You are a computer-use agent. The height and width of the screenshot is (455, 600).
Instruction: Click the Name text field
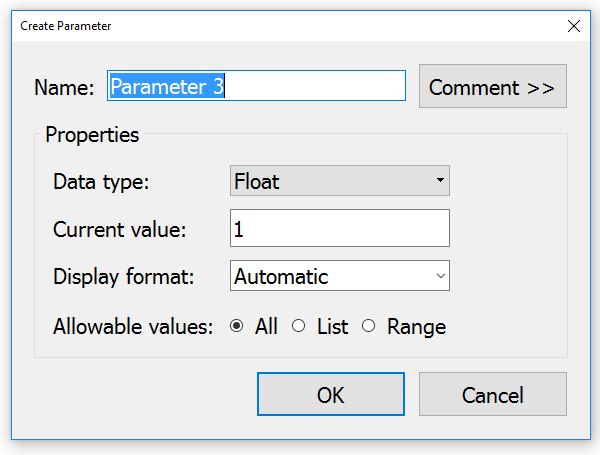tap(257, 87)
